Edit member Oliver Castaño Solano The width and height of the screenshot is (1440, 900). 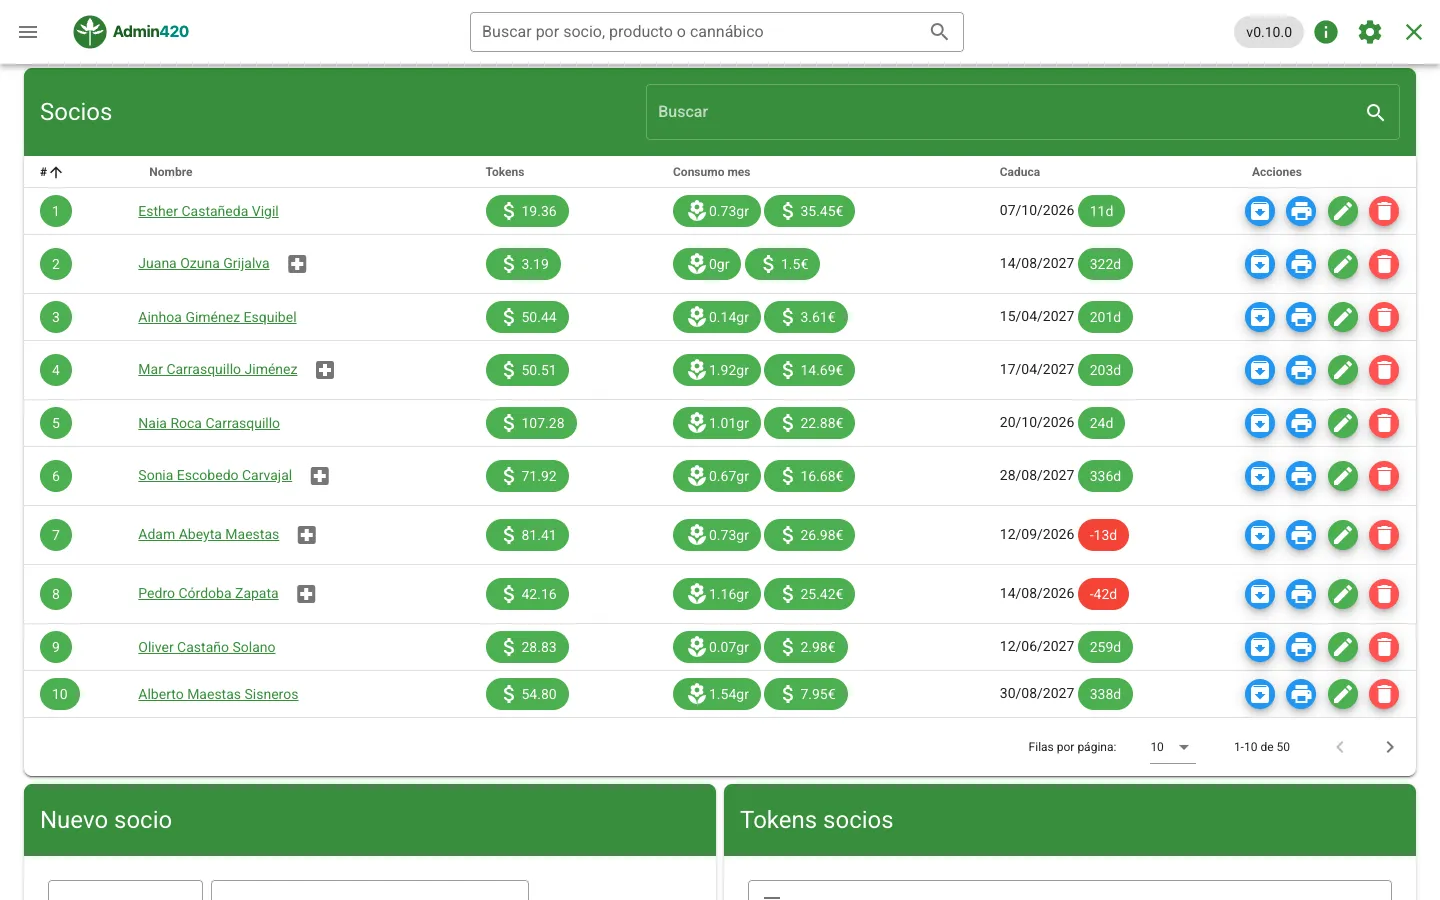coord(1343,647)
